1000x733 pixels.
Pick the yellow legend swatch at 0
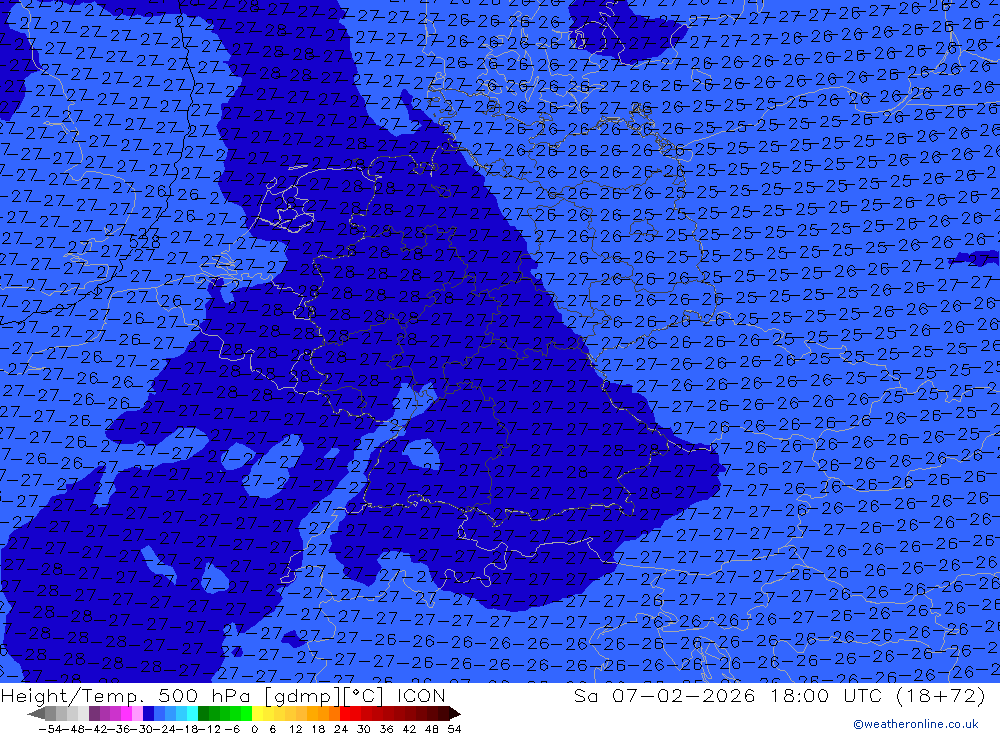click(x=258, y=714)
